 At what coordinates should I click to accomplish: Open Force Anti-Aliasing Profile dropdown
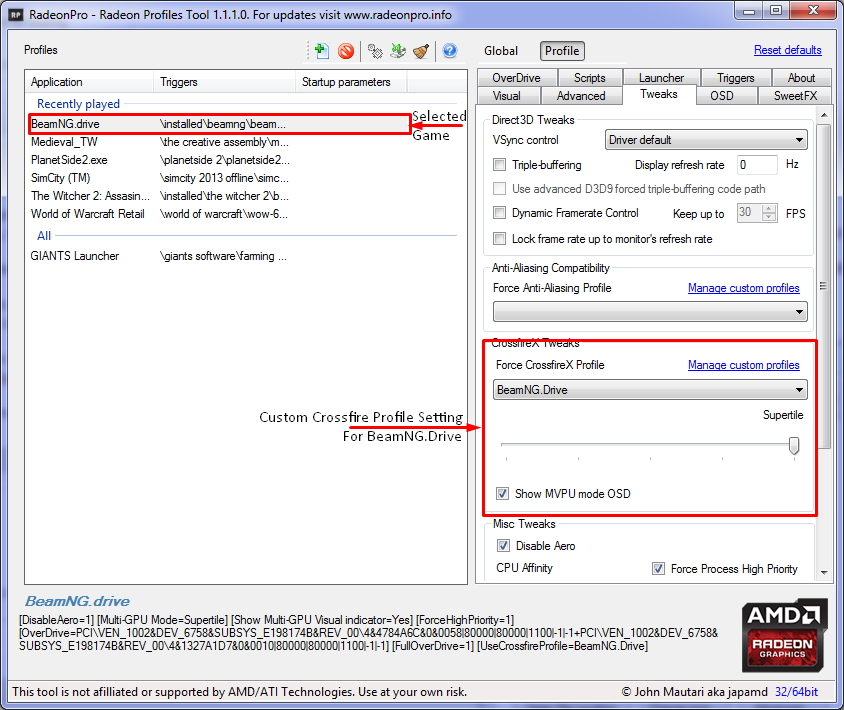(x=650, y=312)
